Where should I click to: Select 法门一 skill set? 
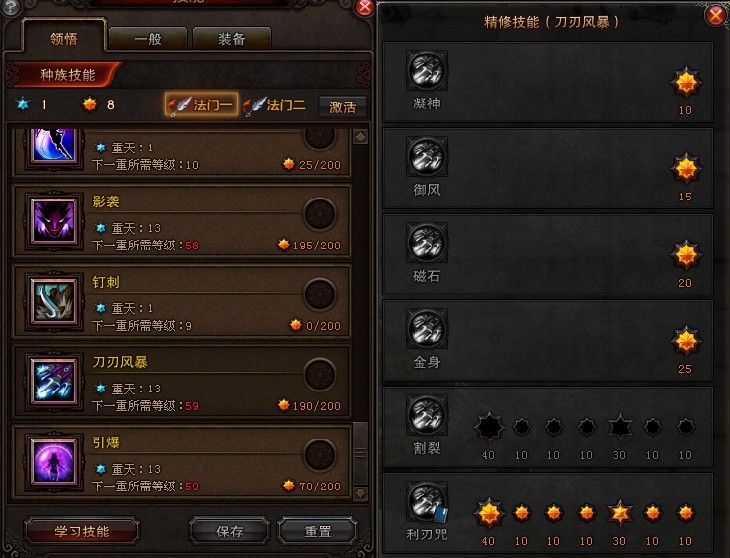[x=201, y=104]
